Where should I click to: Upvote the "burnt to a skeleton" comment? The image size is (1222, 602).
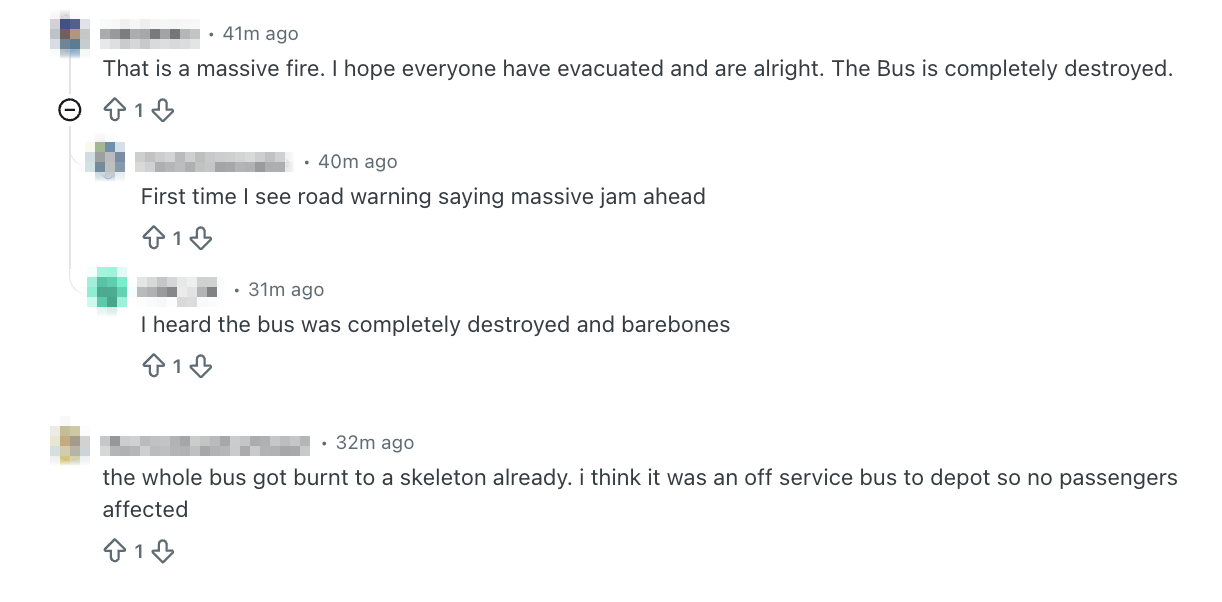point(115,551)
